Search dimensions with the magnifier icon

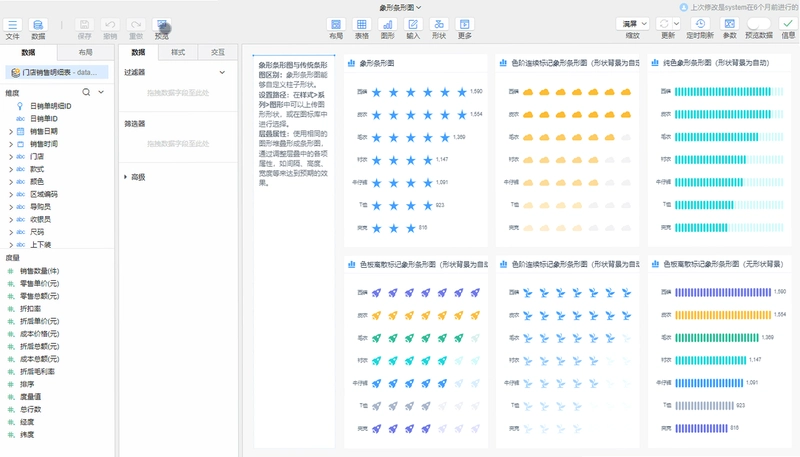[x=86, y=92]
